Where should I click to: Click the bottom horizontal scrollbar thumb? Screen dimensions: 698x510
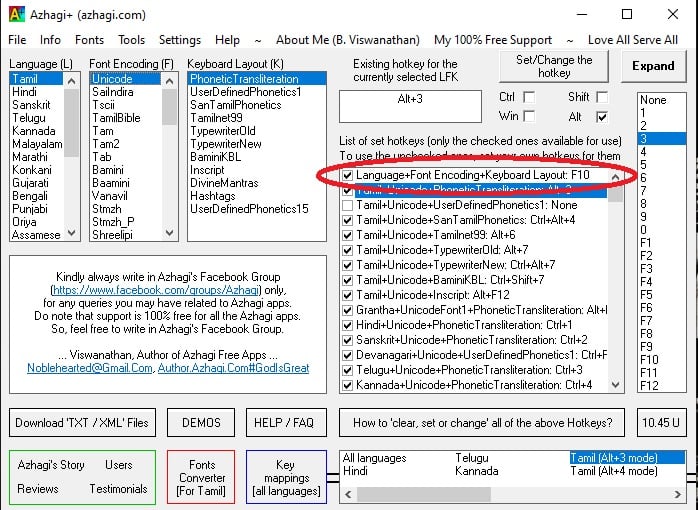click(x=423, y=494)
